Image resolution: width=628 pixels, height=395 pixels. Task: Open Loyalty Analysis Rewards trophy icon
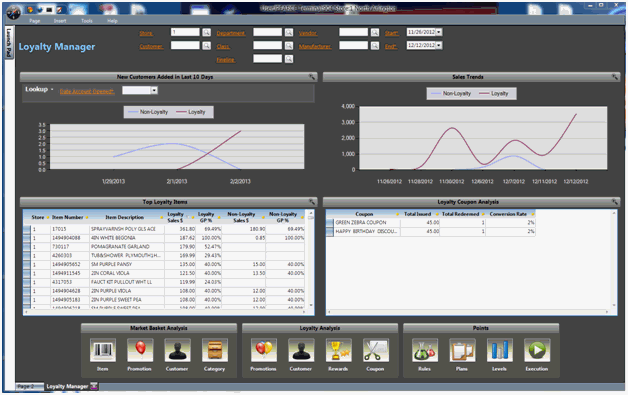tap(338, 350)
